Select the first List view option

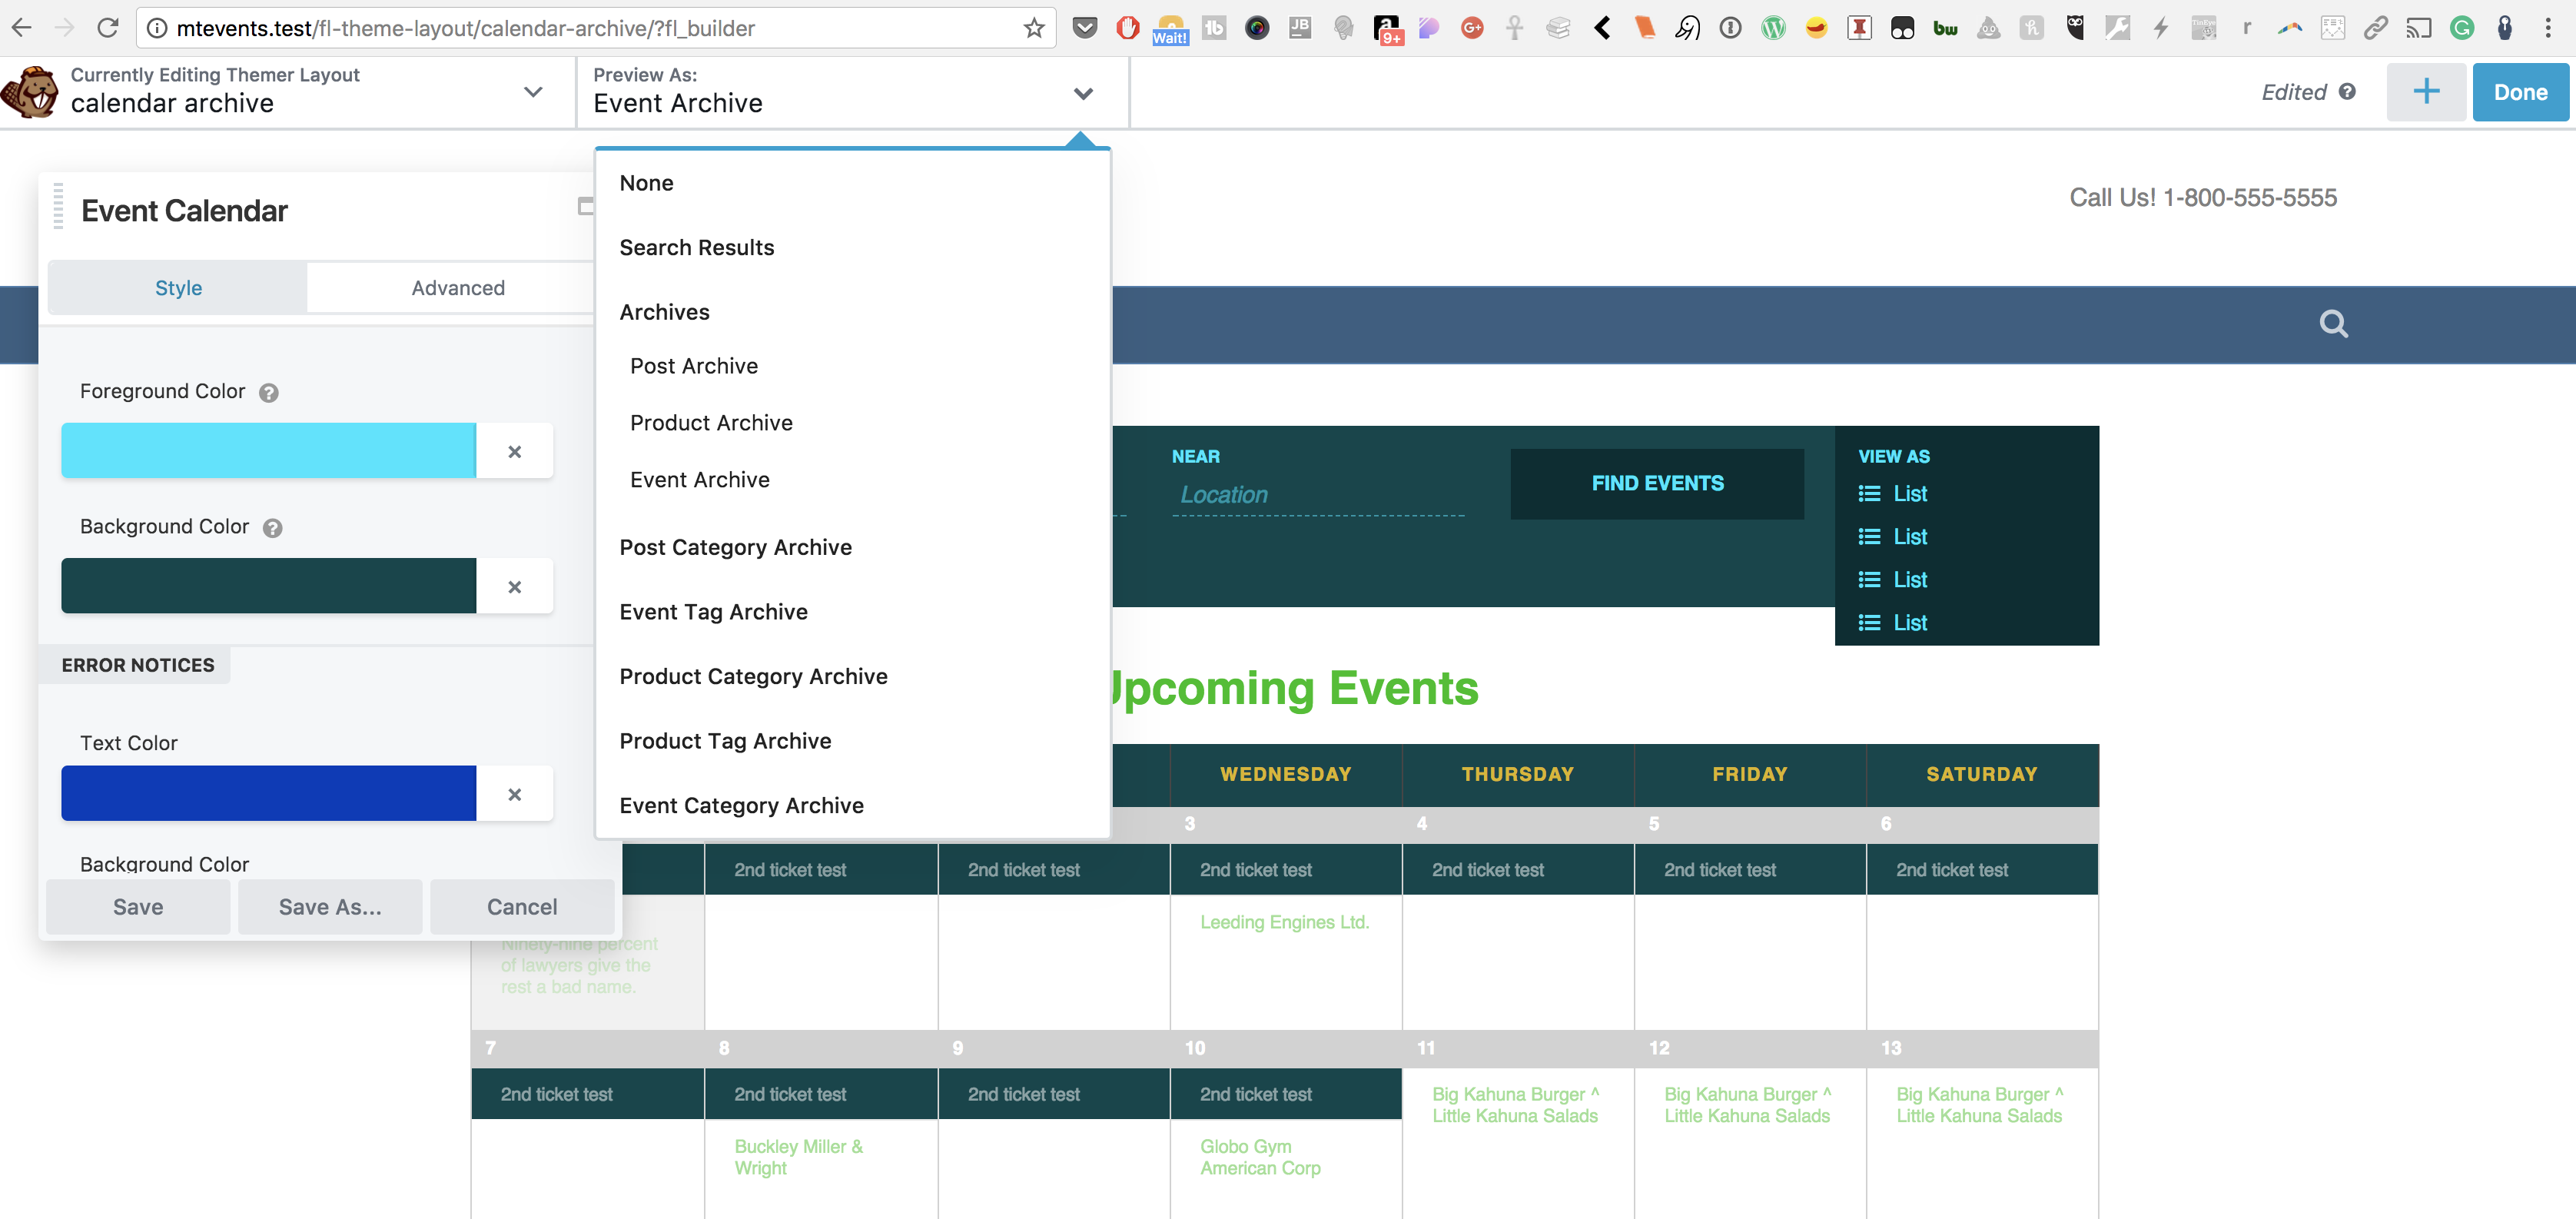1892,494
